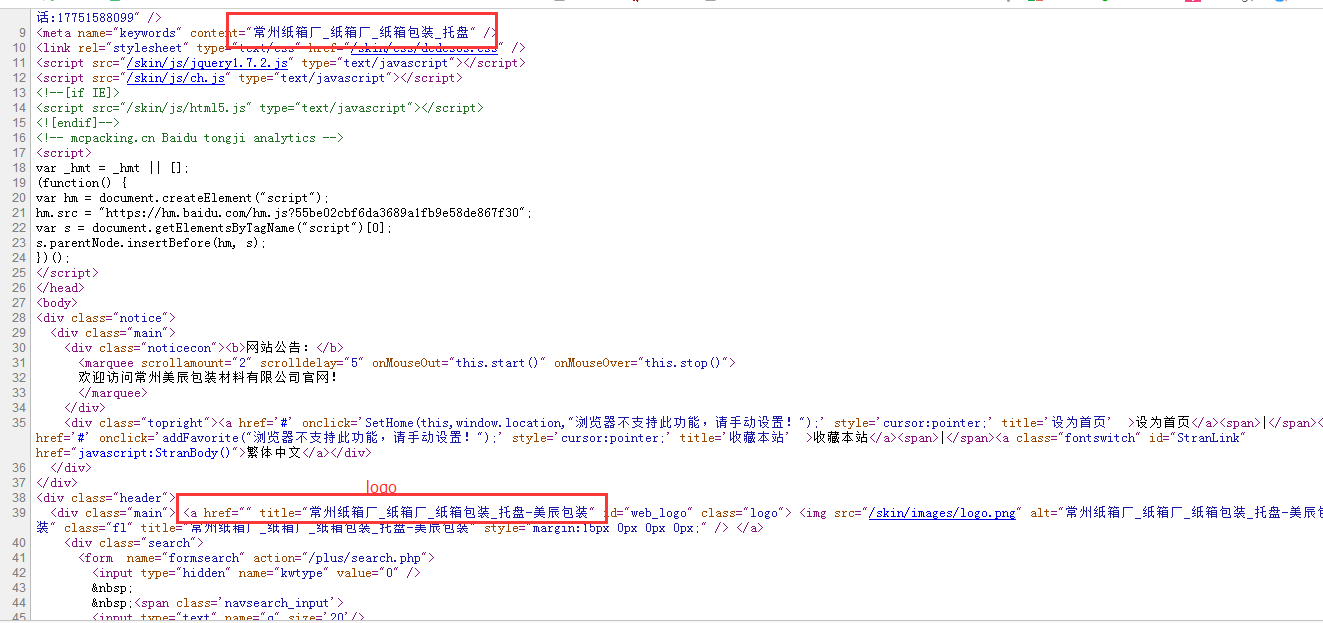The height and width of the screenshot is (623, 1323).
Task: Click the marquee scrollamount="2" tag line
Action: (x=407, y=362)
